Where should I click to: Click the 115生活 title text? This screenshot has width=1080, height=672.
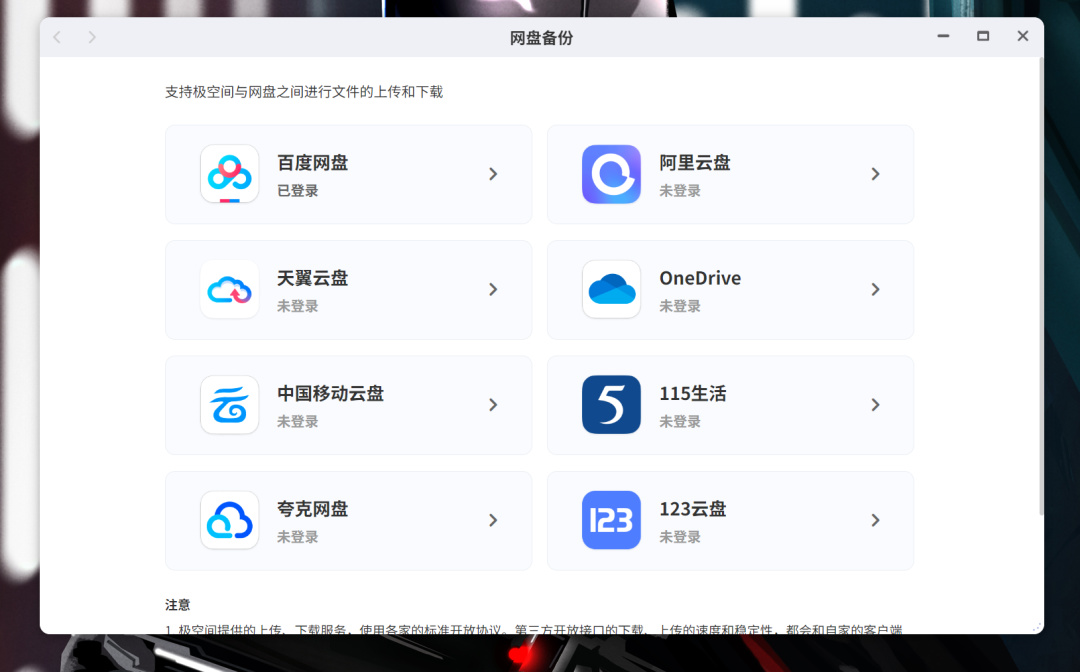[x=693, y=393]
